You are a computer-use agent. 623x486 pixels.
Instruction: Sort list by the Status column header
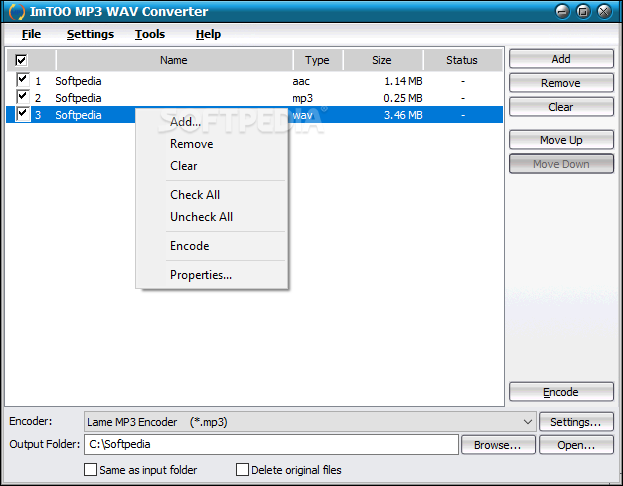(462, 60)
